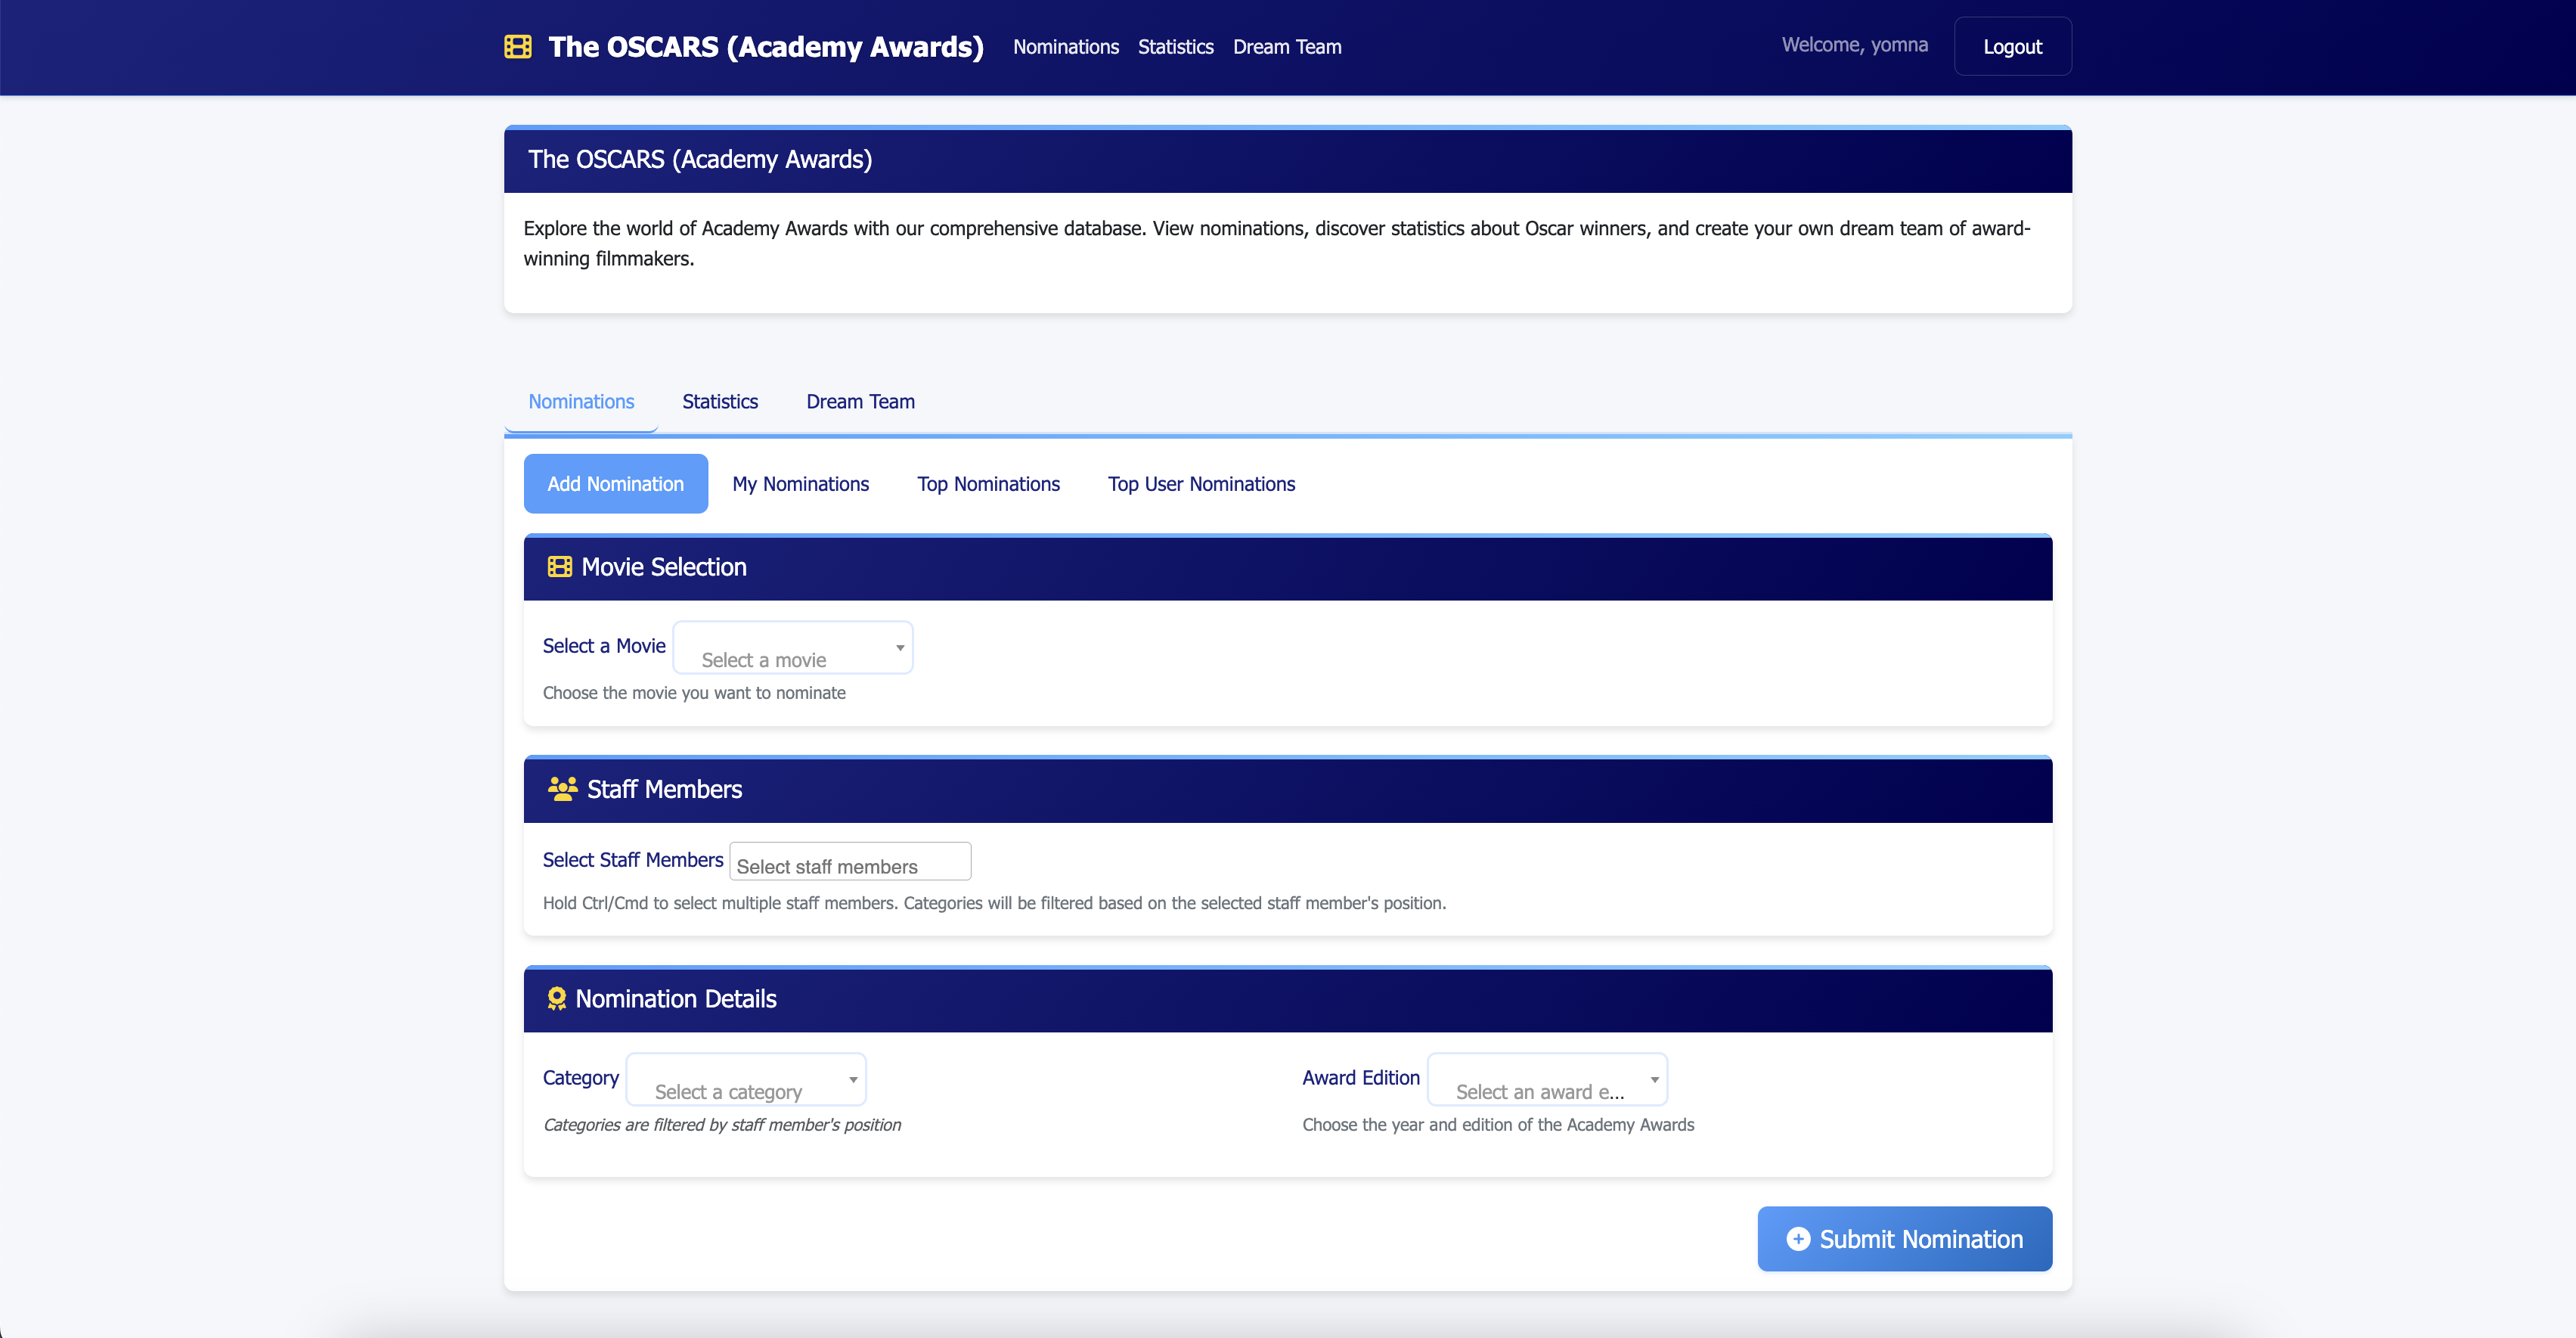Screen dimensions: 2576x1338
Task: Click the plus icon in Submit Nomination
Action: pos(1798,1239)
